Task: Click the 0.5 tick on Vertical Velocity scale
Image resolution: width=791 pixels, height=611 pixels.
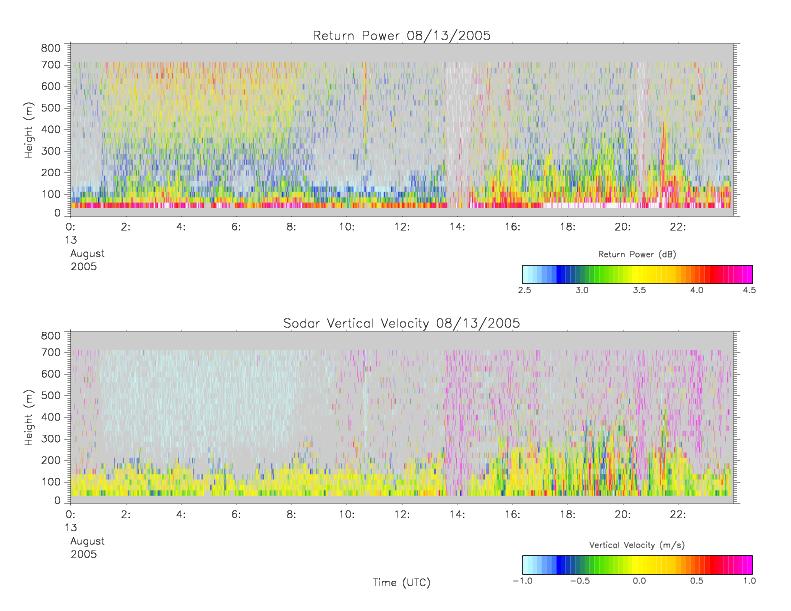Action: [x=697, y=581]
